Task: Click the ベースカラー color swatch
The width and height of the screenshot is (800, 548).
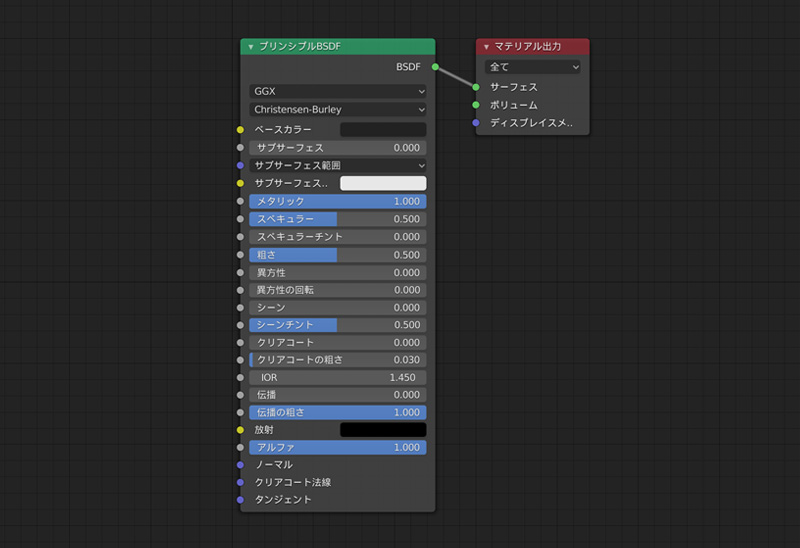Action: click(x=383, y=130)
